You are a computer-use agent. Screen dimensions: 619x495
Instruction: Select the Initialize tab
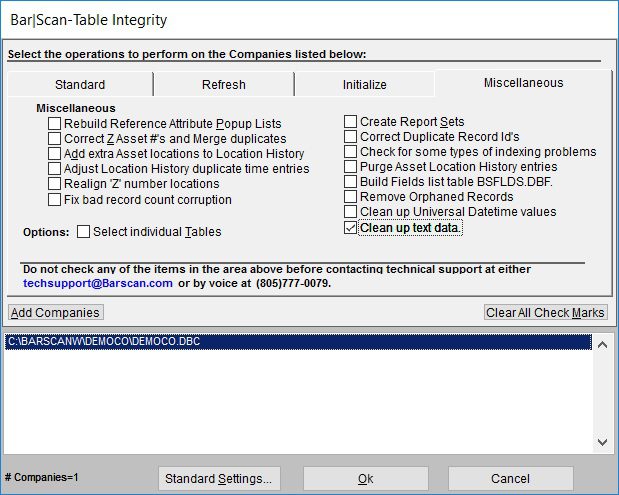(x=364, y=85)
